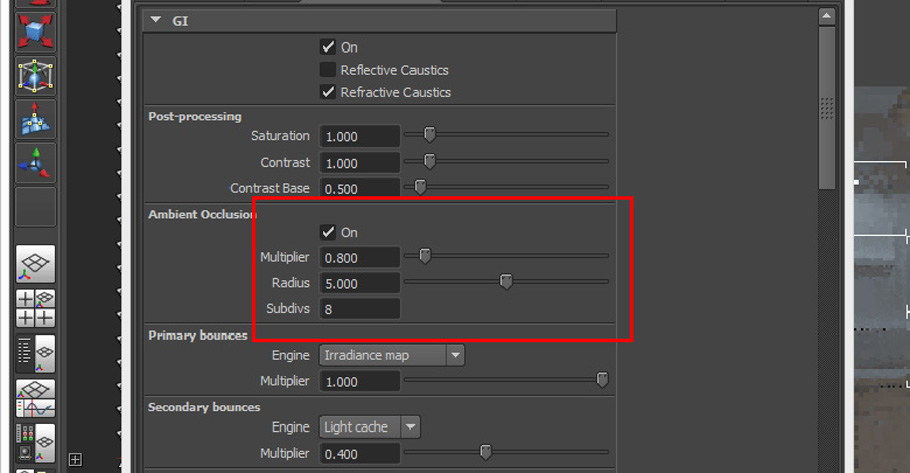
Task: Open the Primary bounces Engine dropdown
Action: click(x=392, y=355)
